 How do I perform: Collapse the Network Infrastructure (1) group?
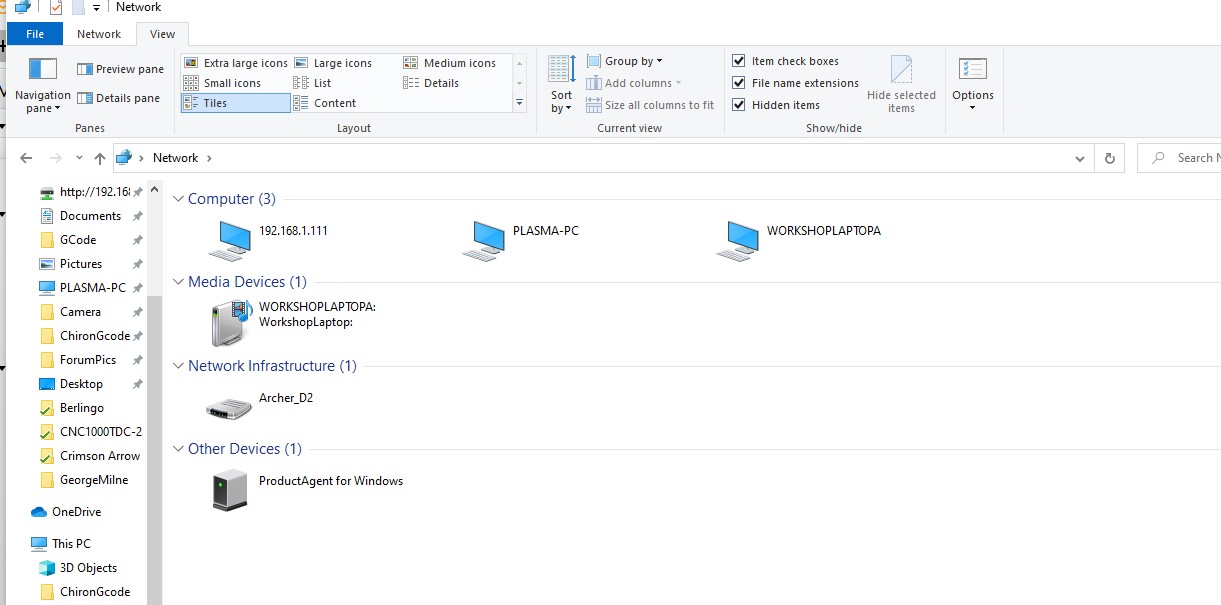pos(179,366)
